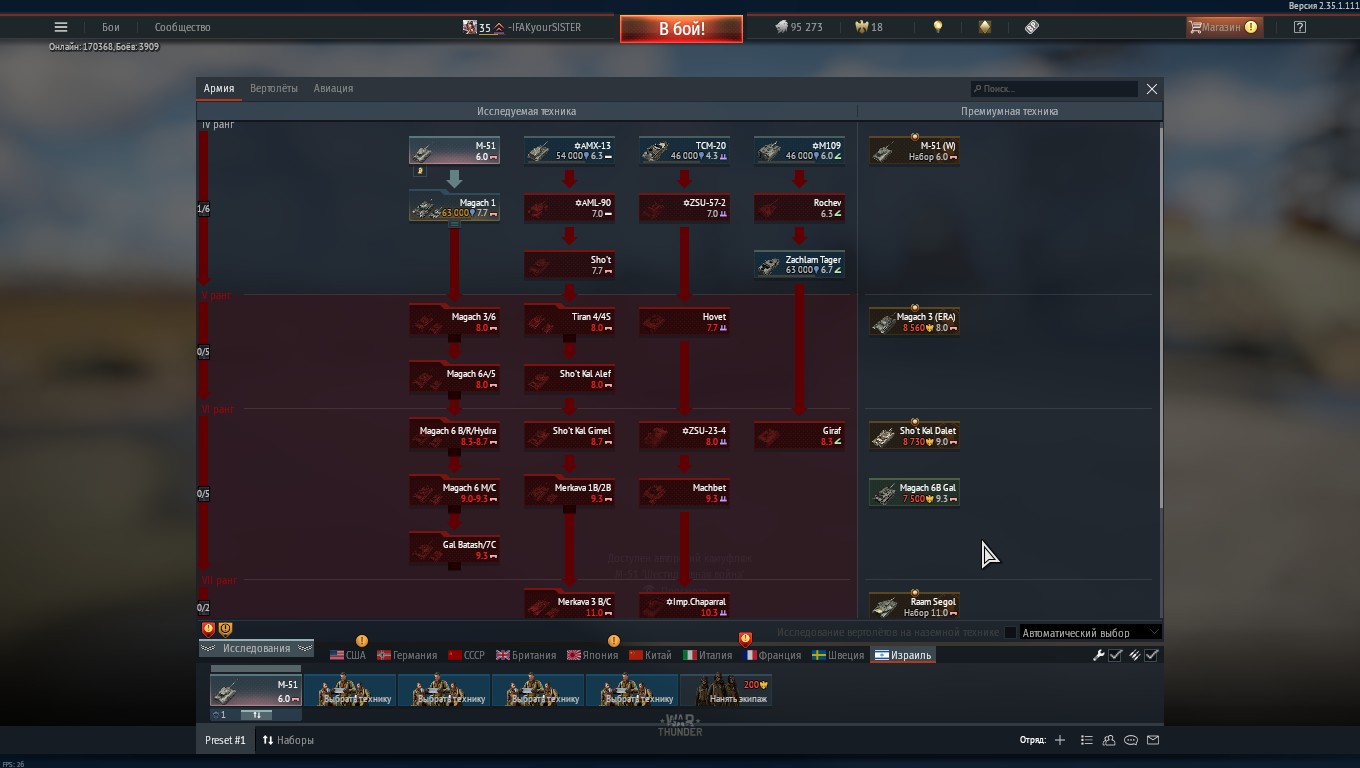Select the Япония nation tab

[x=593, y=655]
